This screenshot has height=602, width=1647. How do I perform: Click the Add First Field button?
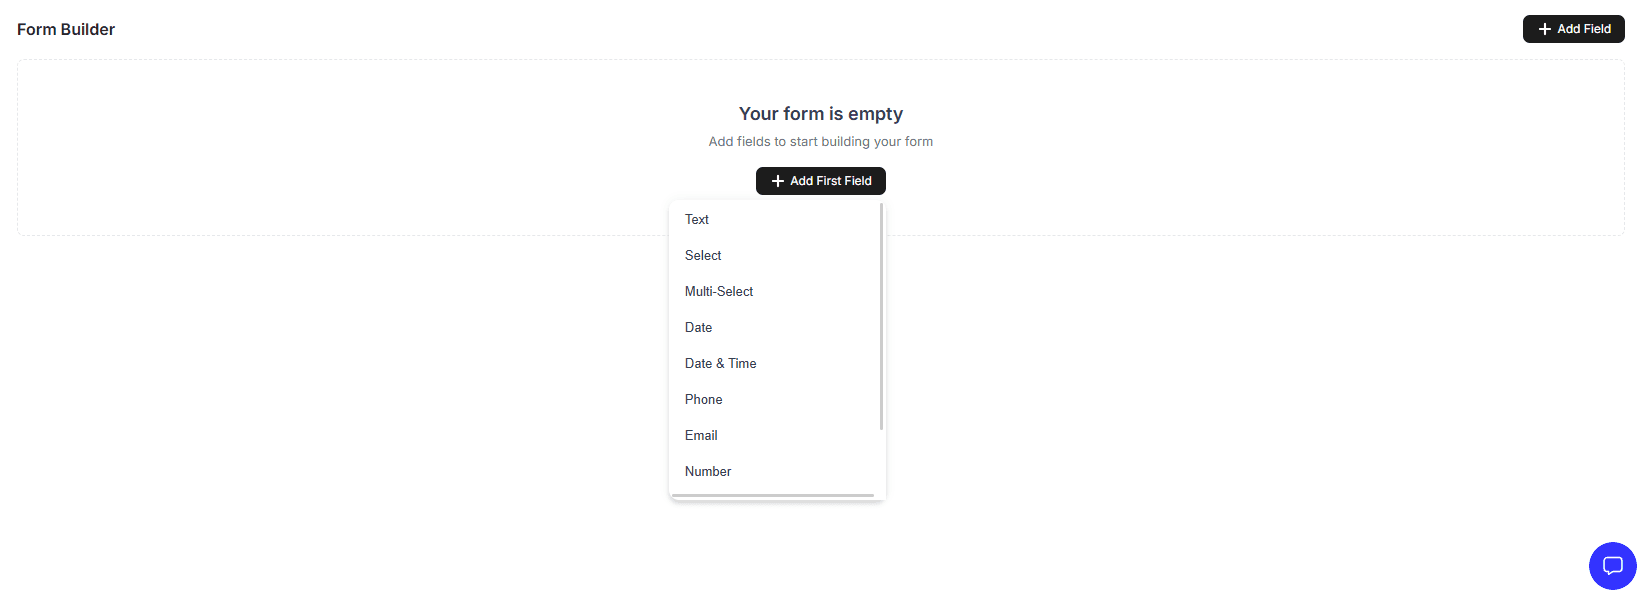tap(820, 180)
